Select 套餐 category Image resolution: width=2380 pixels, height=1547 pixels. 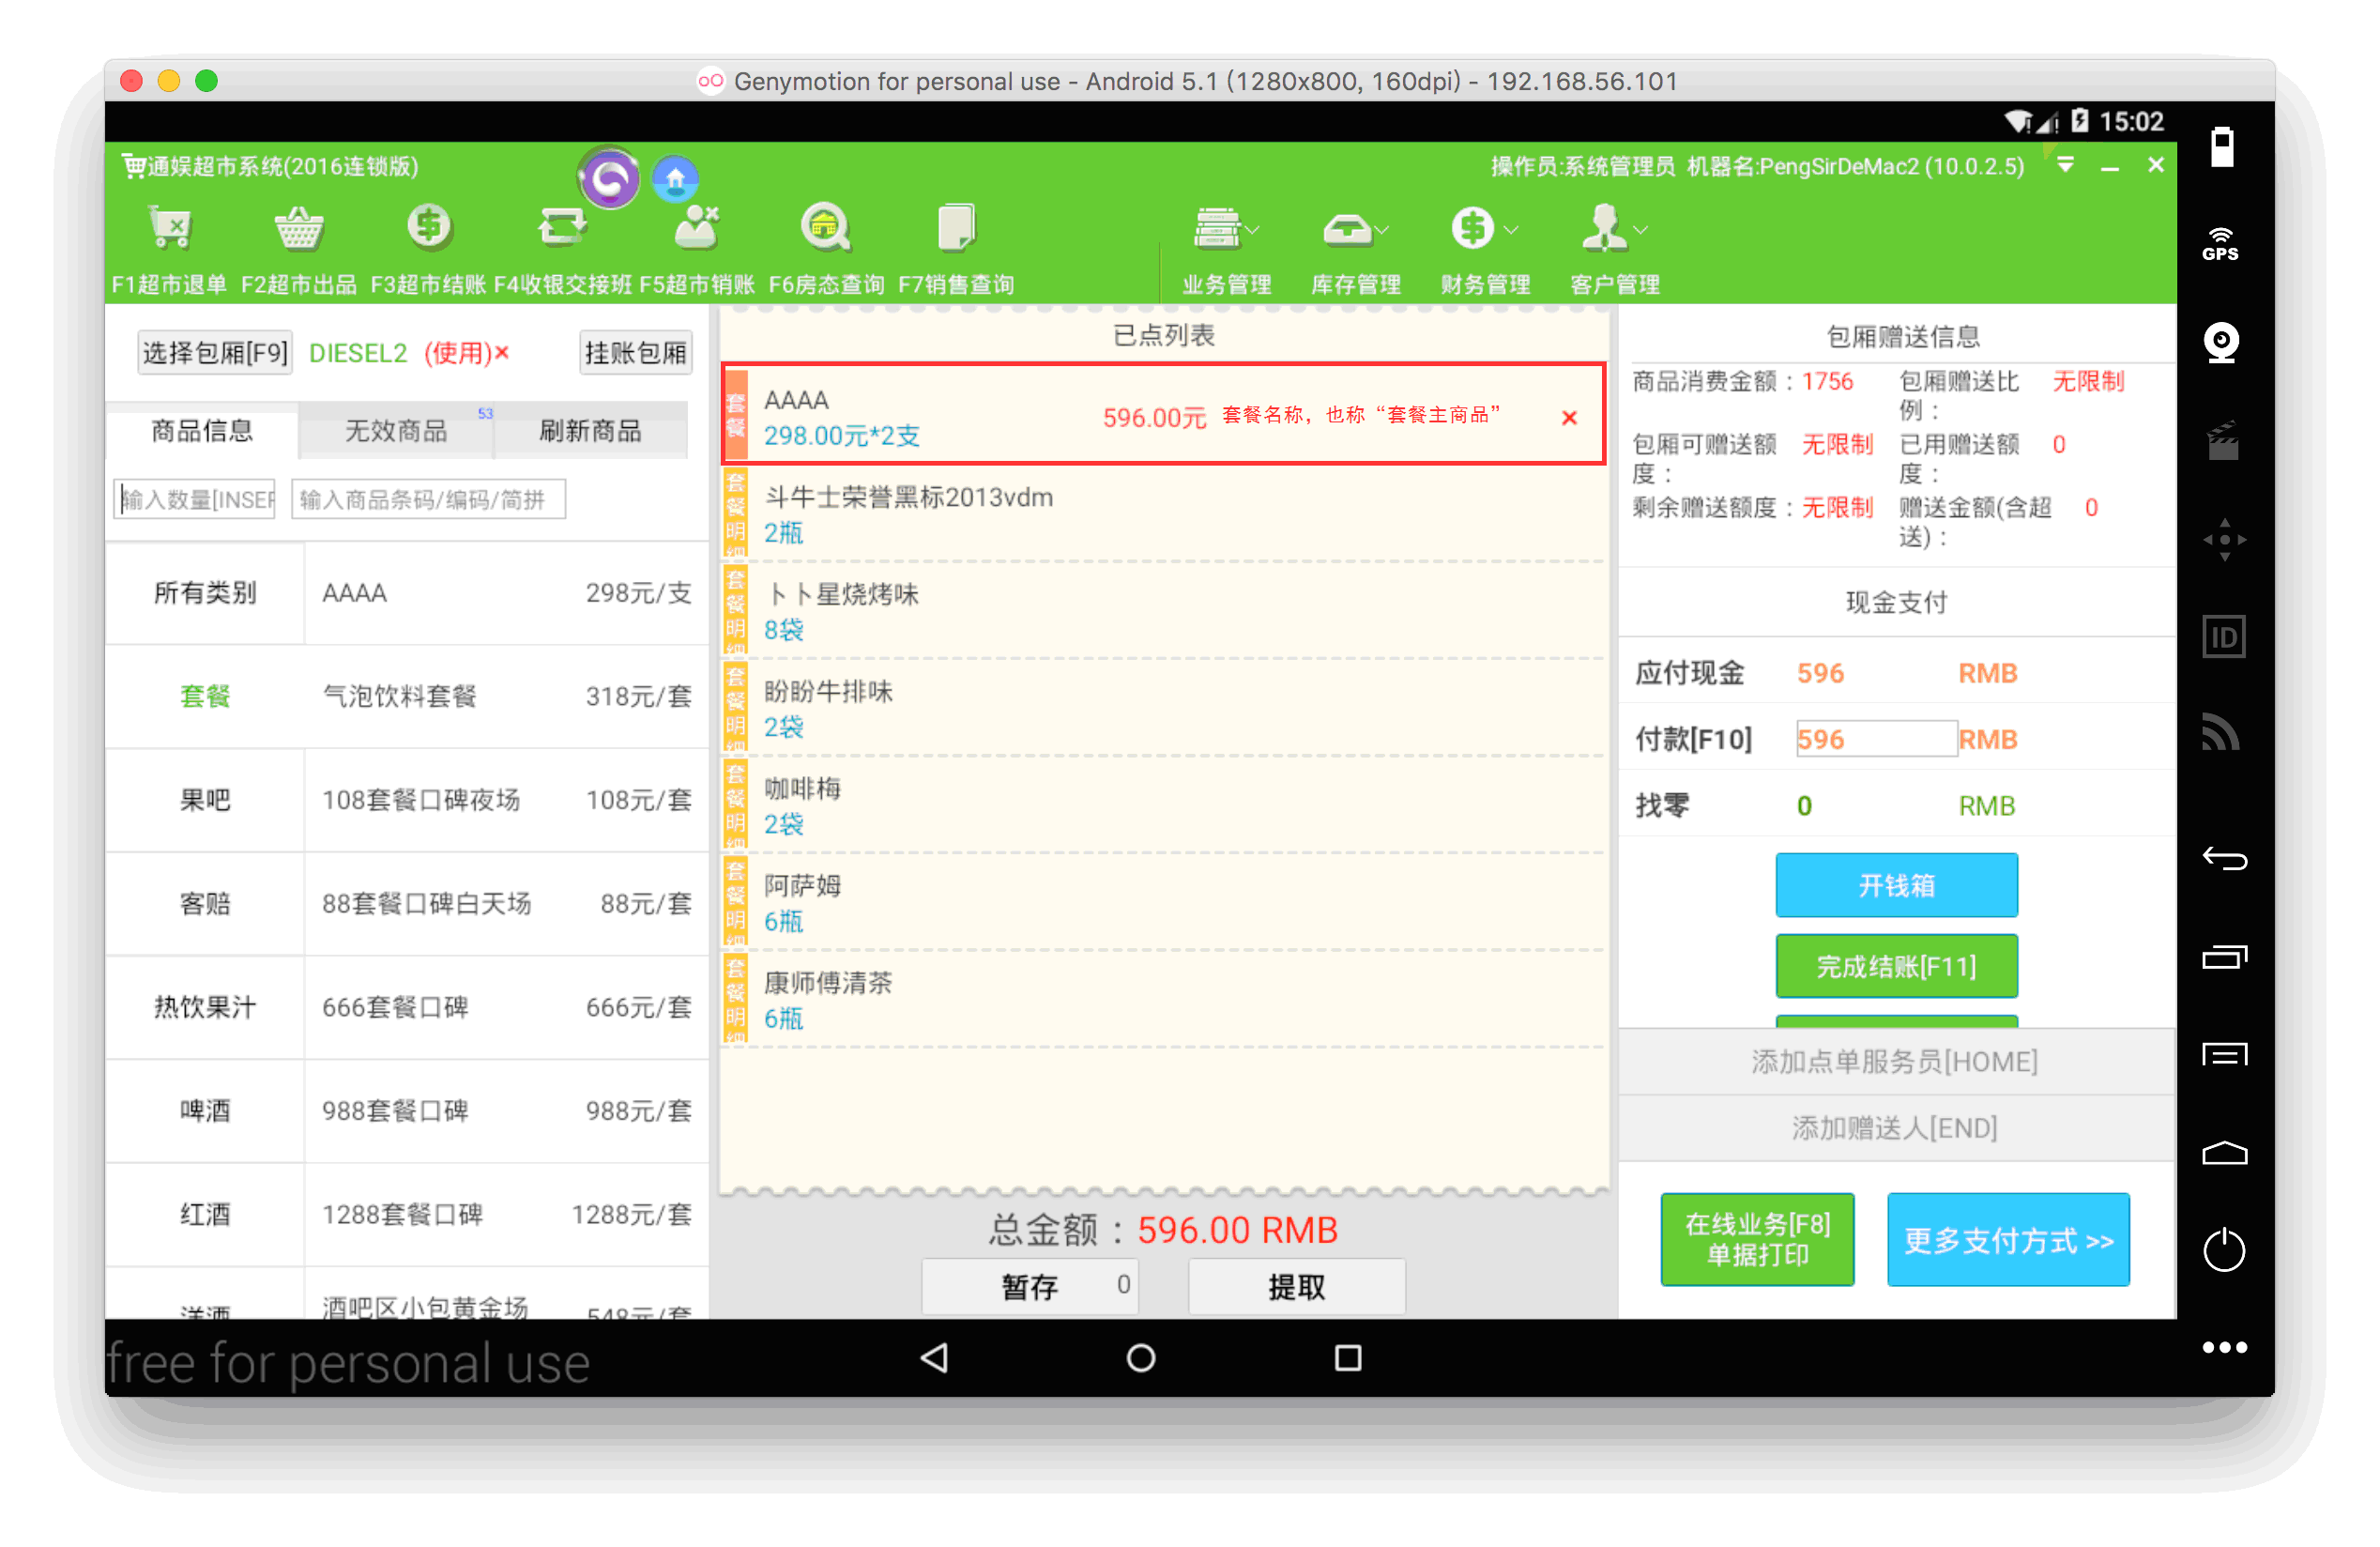[204, 696]
